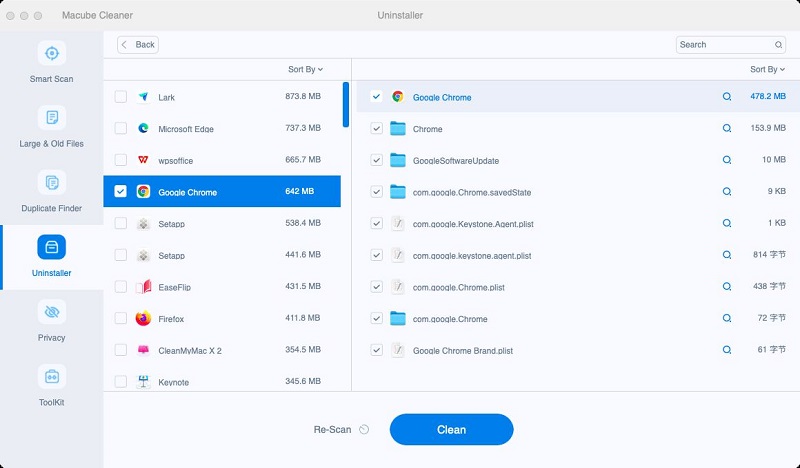Image resolution: width=800 pixels, height=468 pixels.
Task: Uncheck the Google Chrome app list checkbox
Action: pyautogui.click(x=120, y=191)
